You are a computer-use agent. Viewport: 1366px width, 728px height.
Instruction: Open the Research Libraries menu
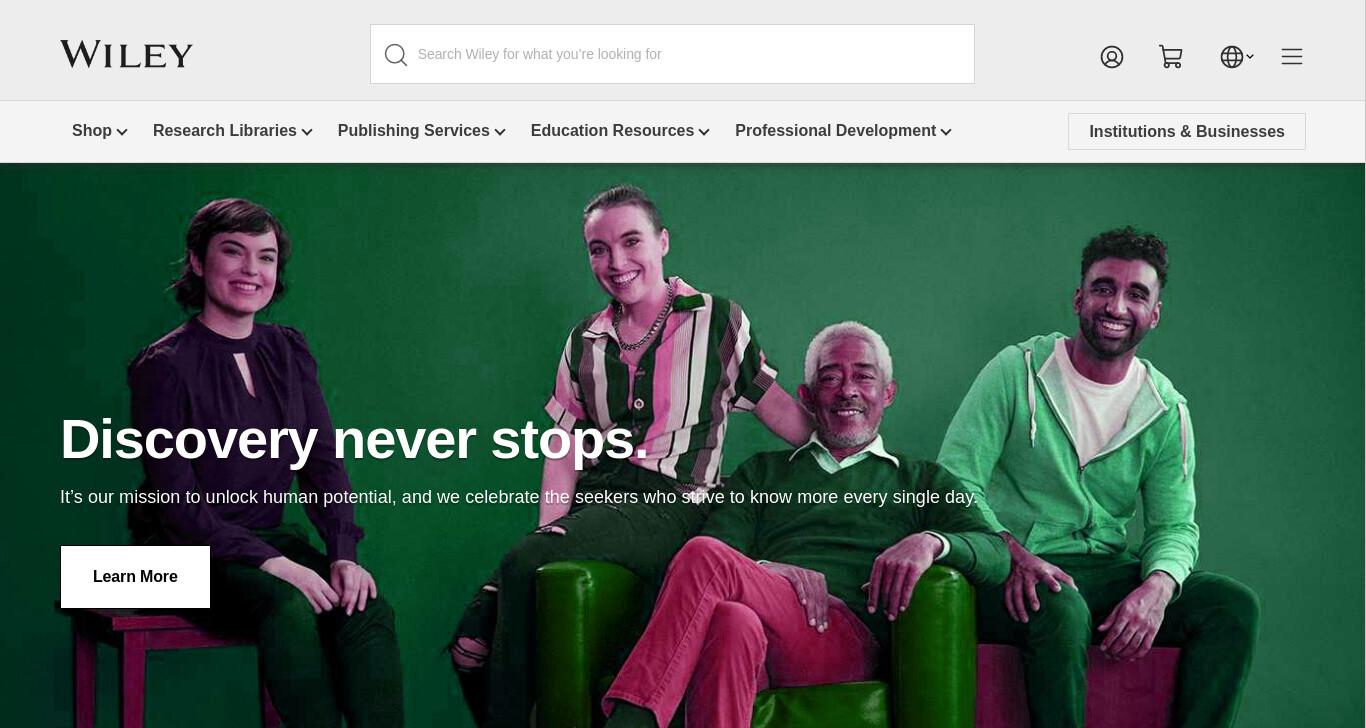point(225,131)
